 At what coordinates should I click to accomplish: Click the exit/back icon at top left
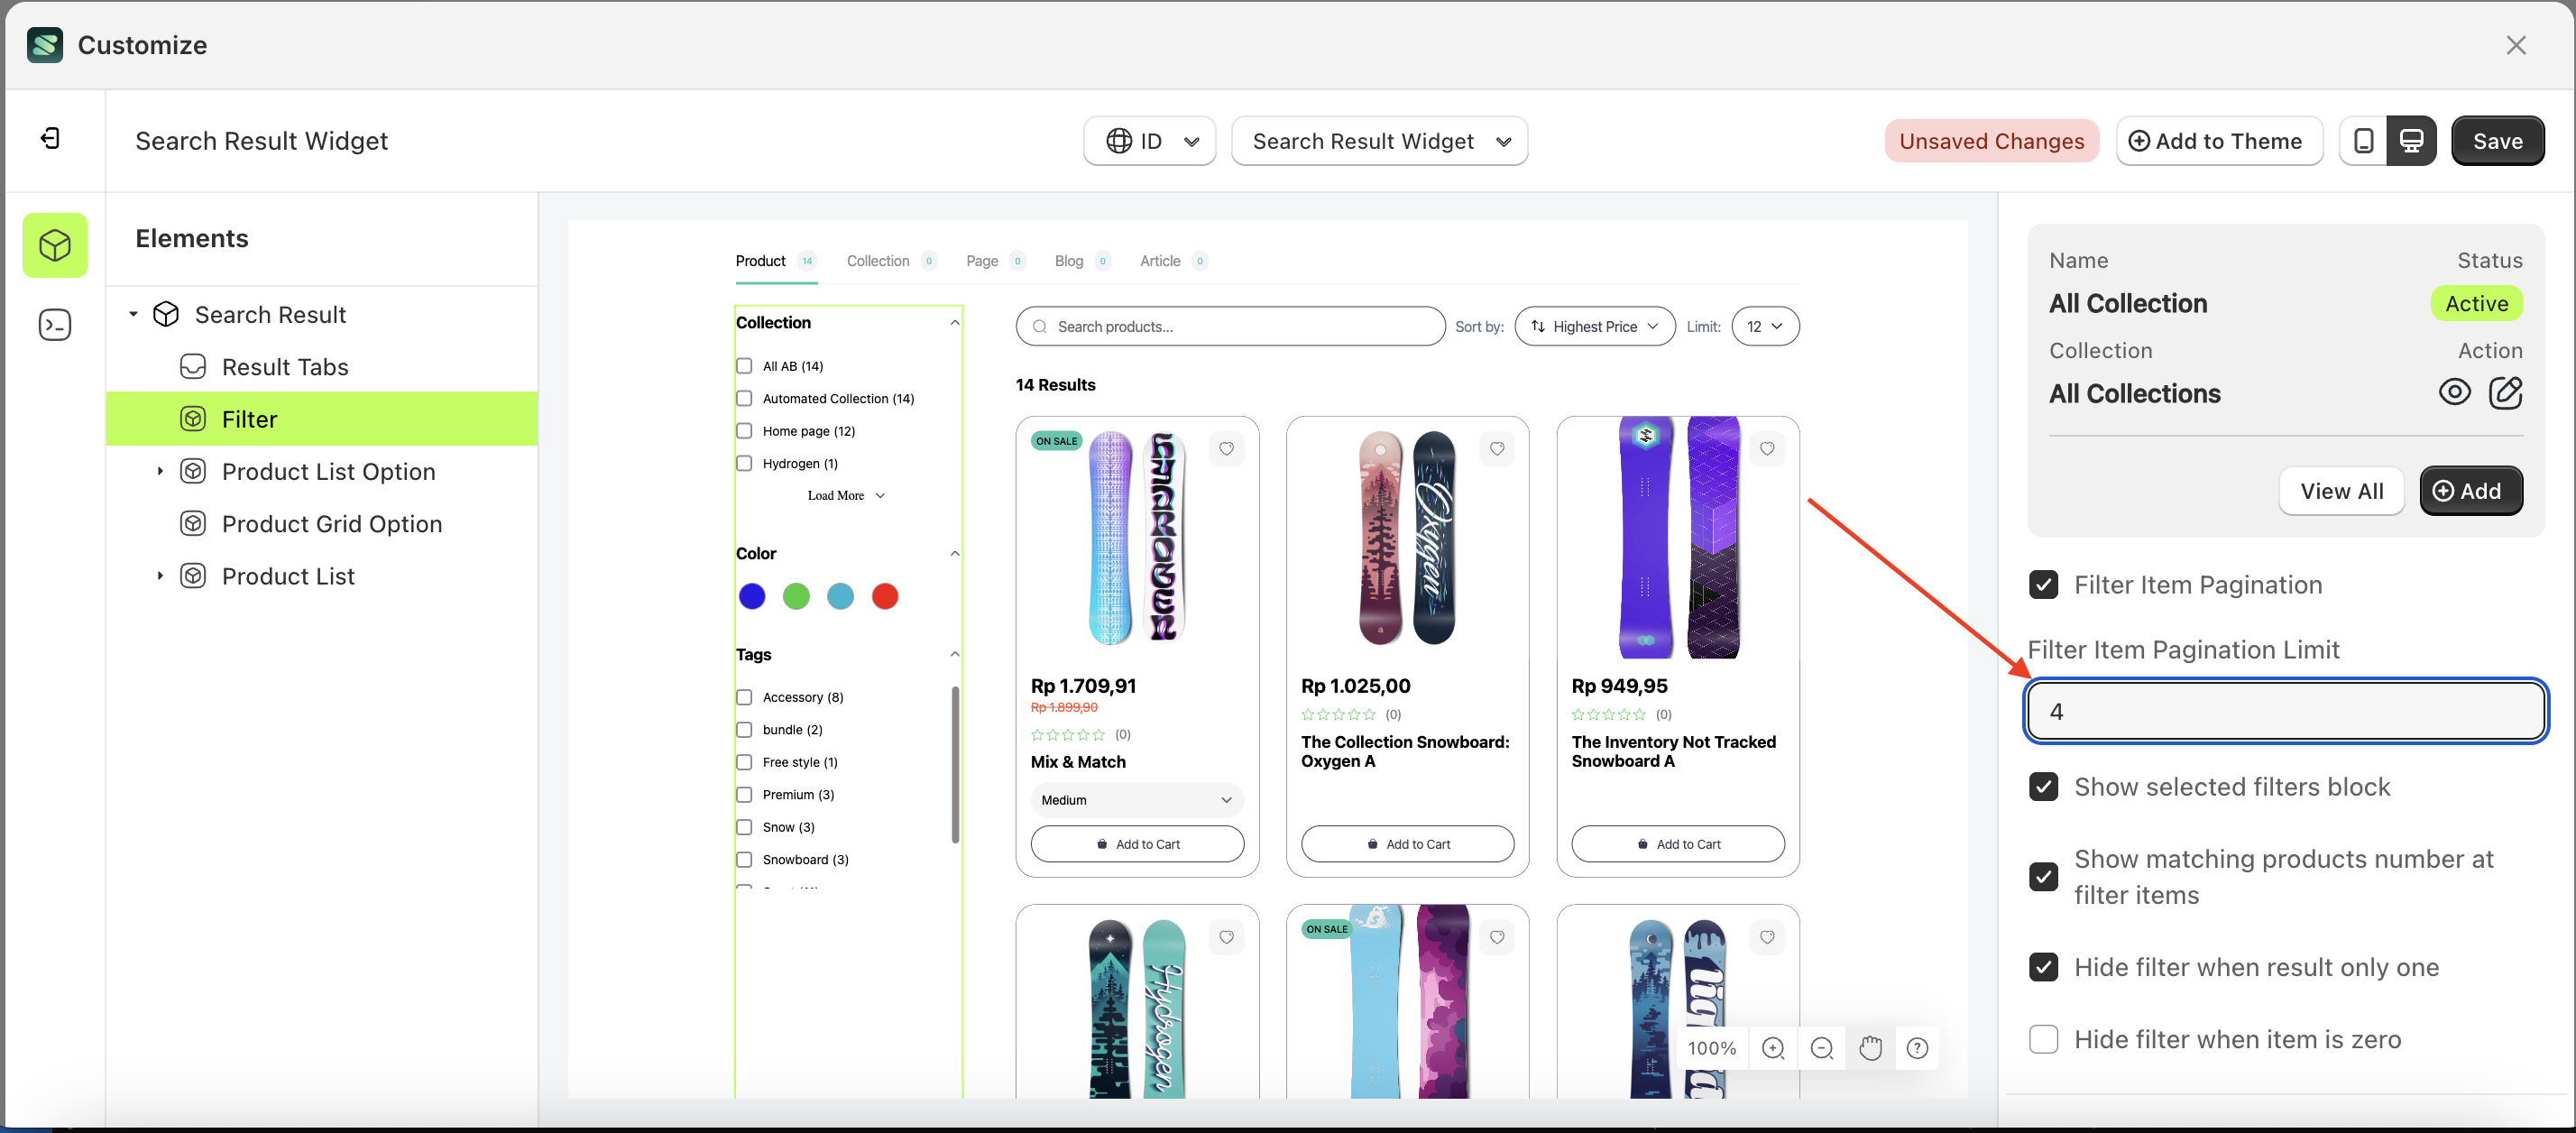50,138
